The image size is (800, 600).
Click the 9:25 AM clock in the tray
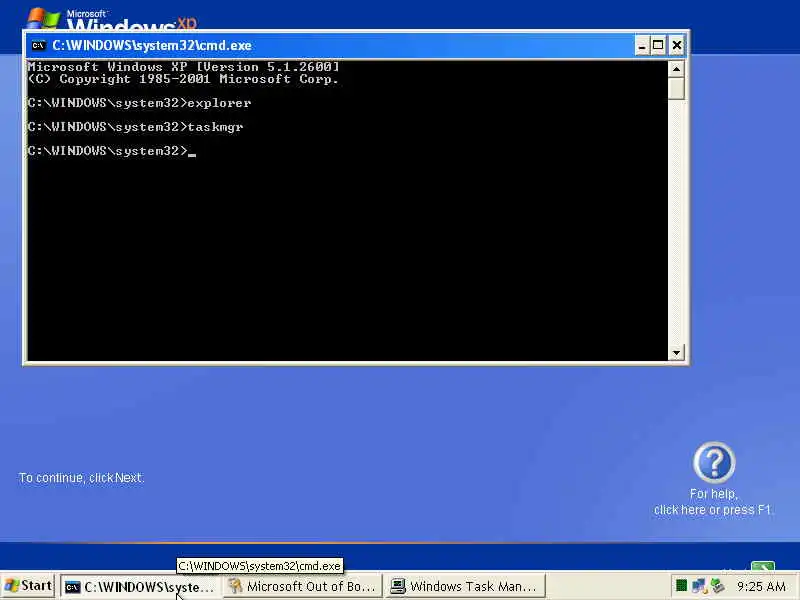[761, 586]
